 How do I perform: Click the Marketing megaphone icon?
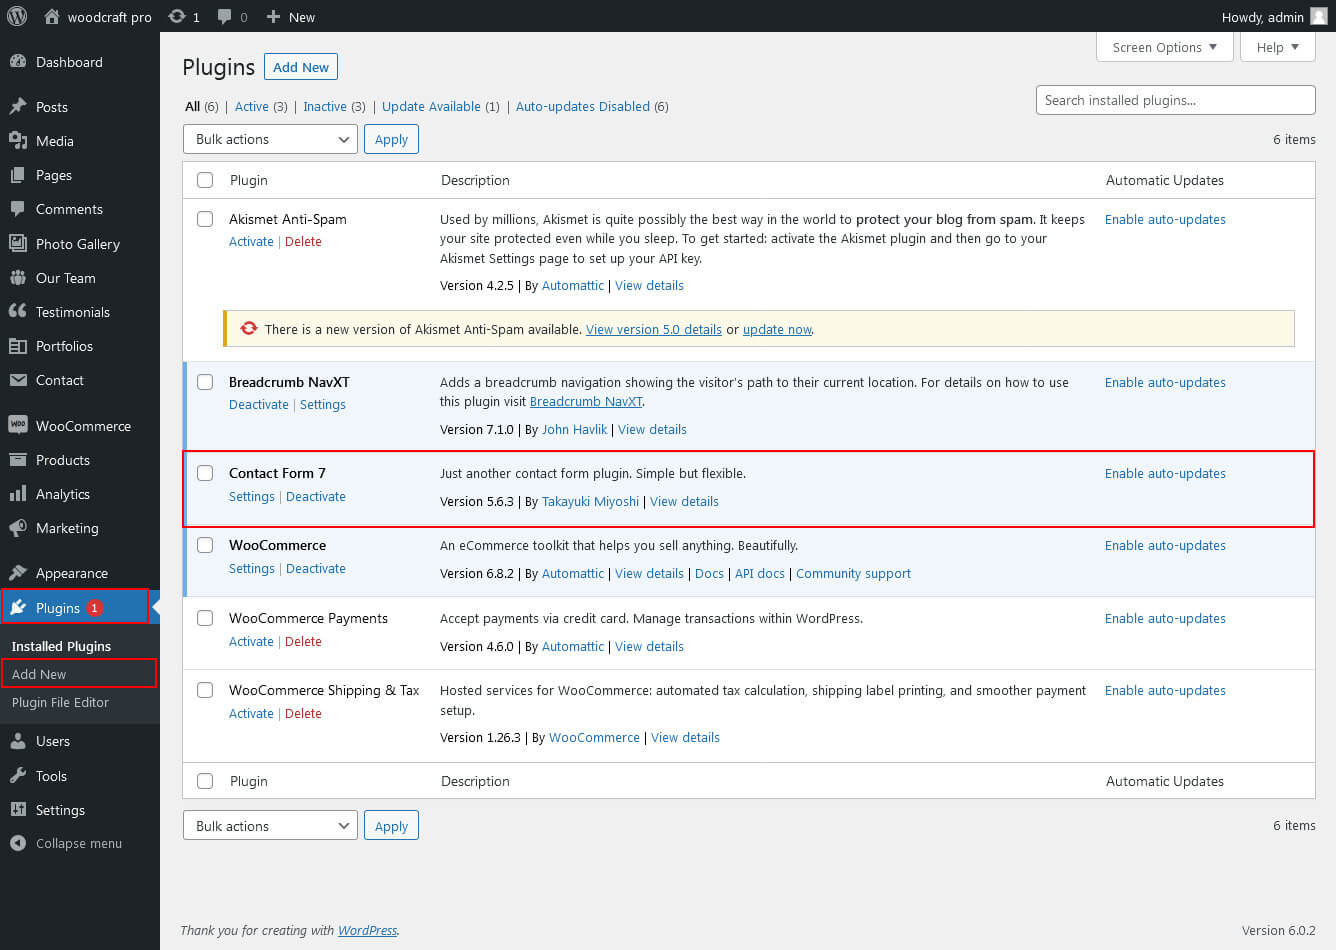pyautogui.click(x=18, y=528)
